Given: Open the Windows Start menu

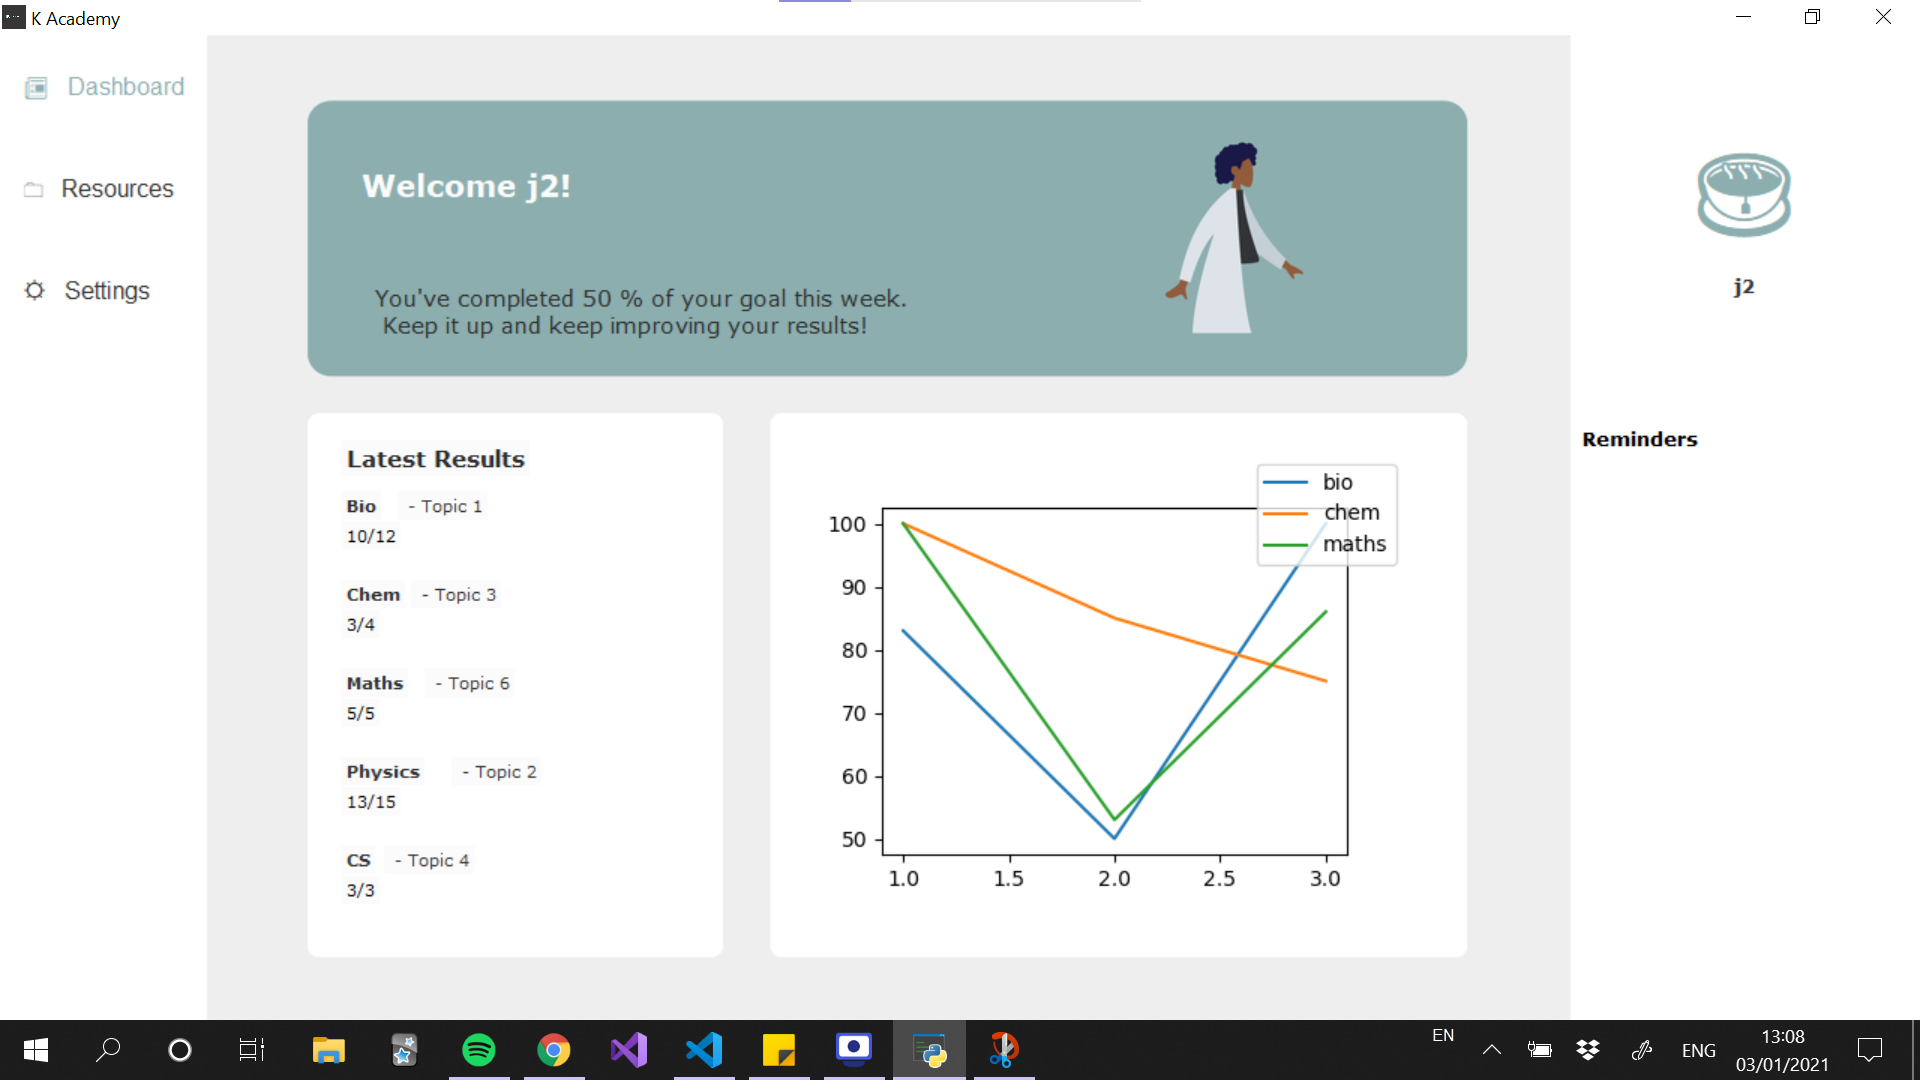Looking at the screenshot, I should pyautogui.click(x=36, y=1050).
